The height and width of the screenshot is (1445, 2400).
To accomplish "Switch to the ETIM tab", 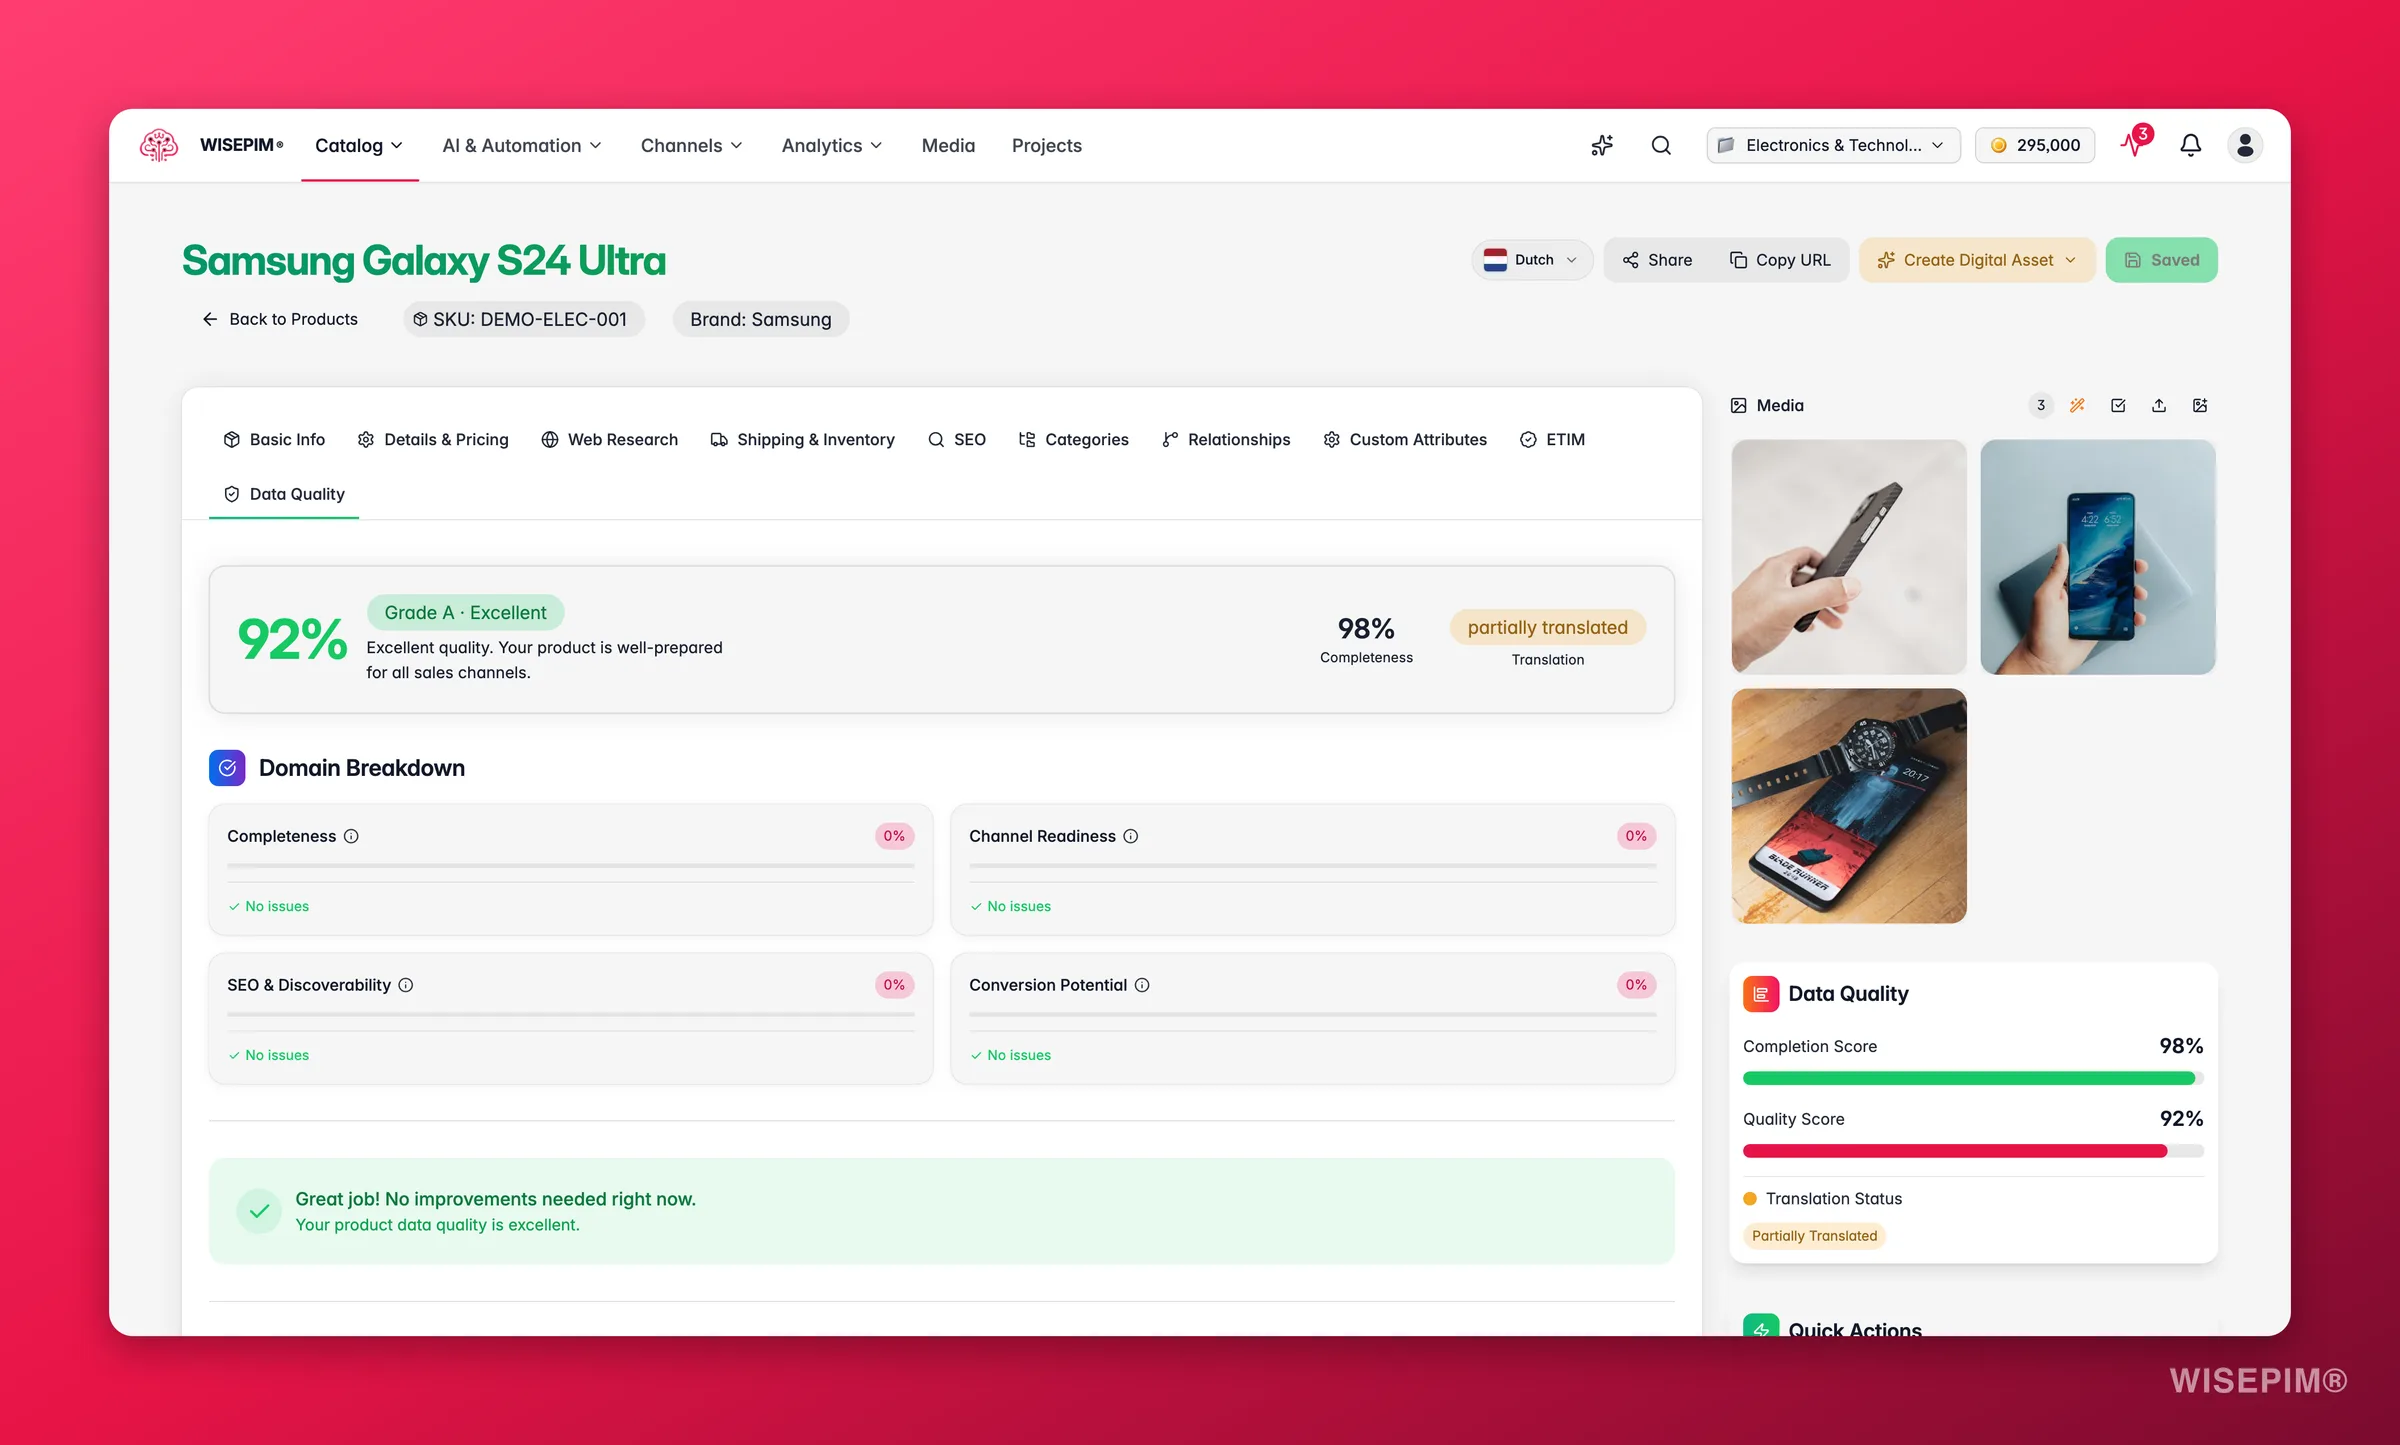I will (x=1552, y=439).
